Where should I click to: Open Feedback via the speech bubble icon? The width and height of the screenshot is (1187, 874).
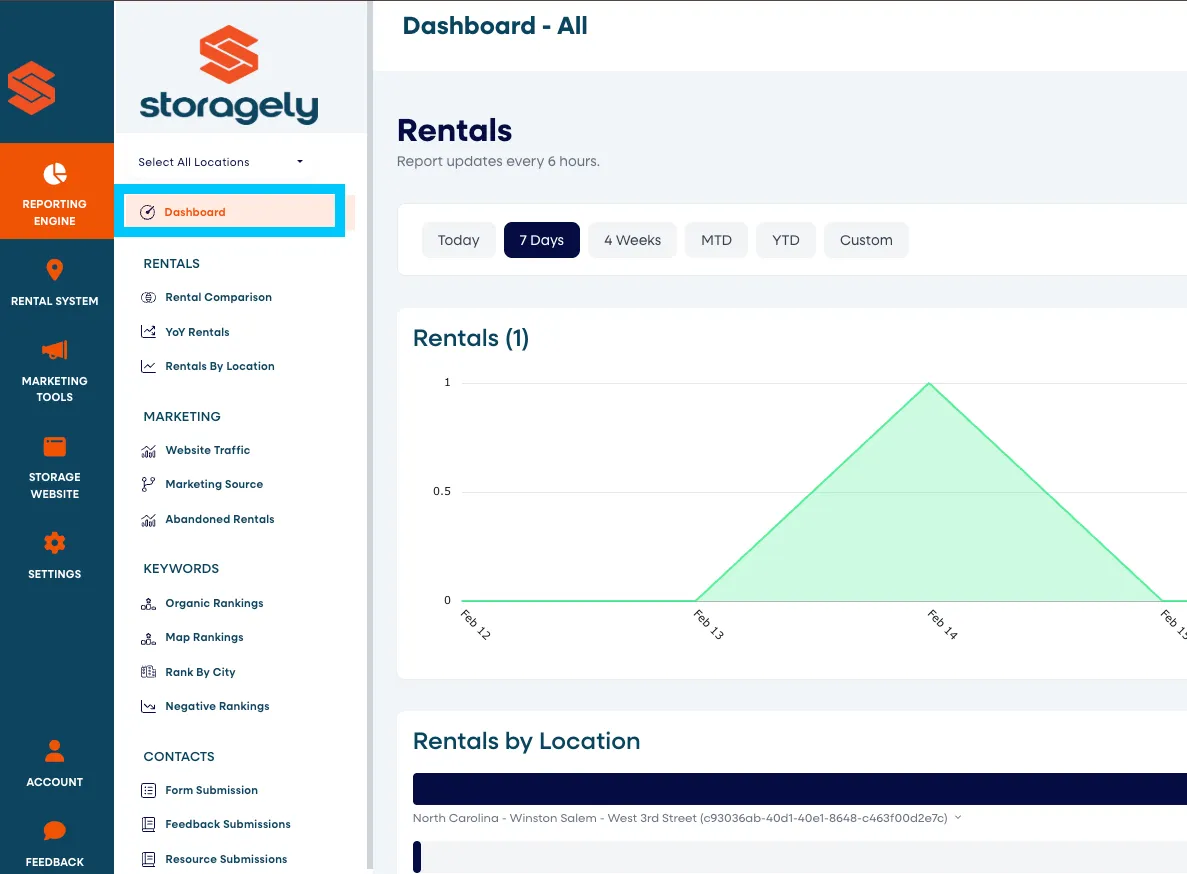(x=55, y=831)
